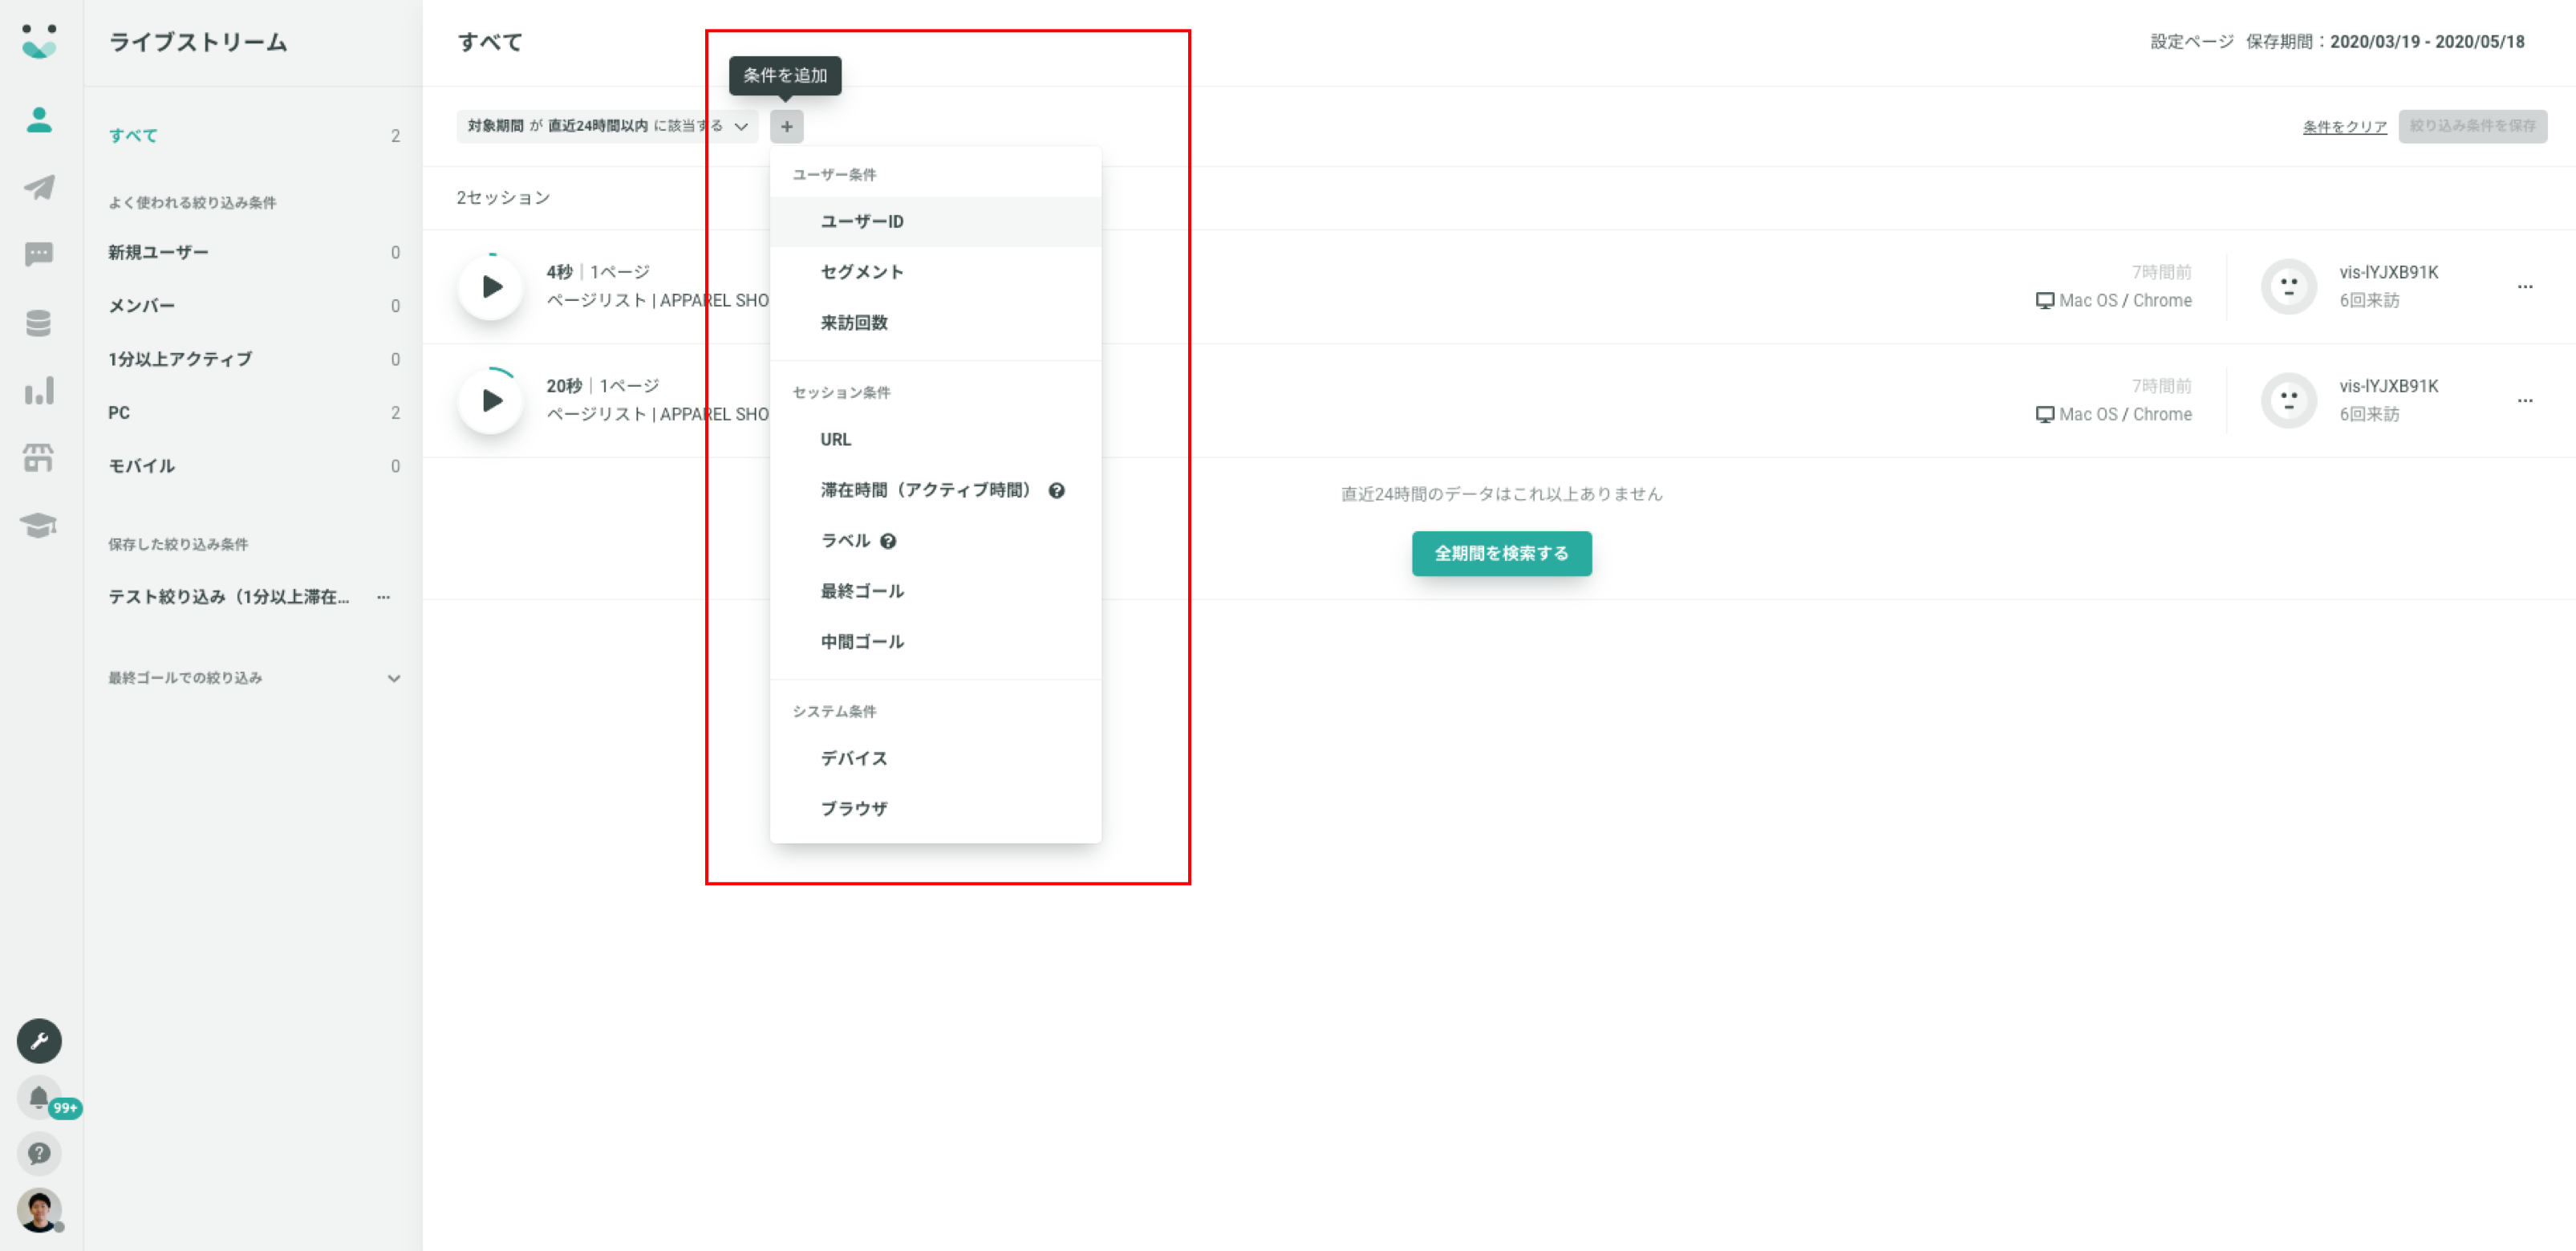Open the bar chart analytics sidebar icon
The width and height of the screenshot is (2576, 1251).
pyautogui.click(x=39, y=391)
